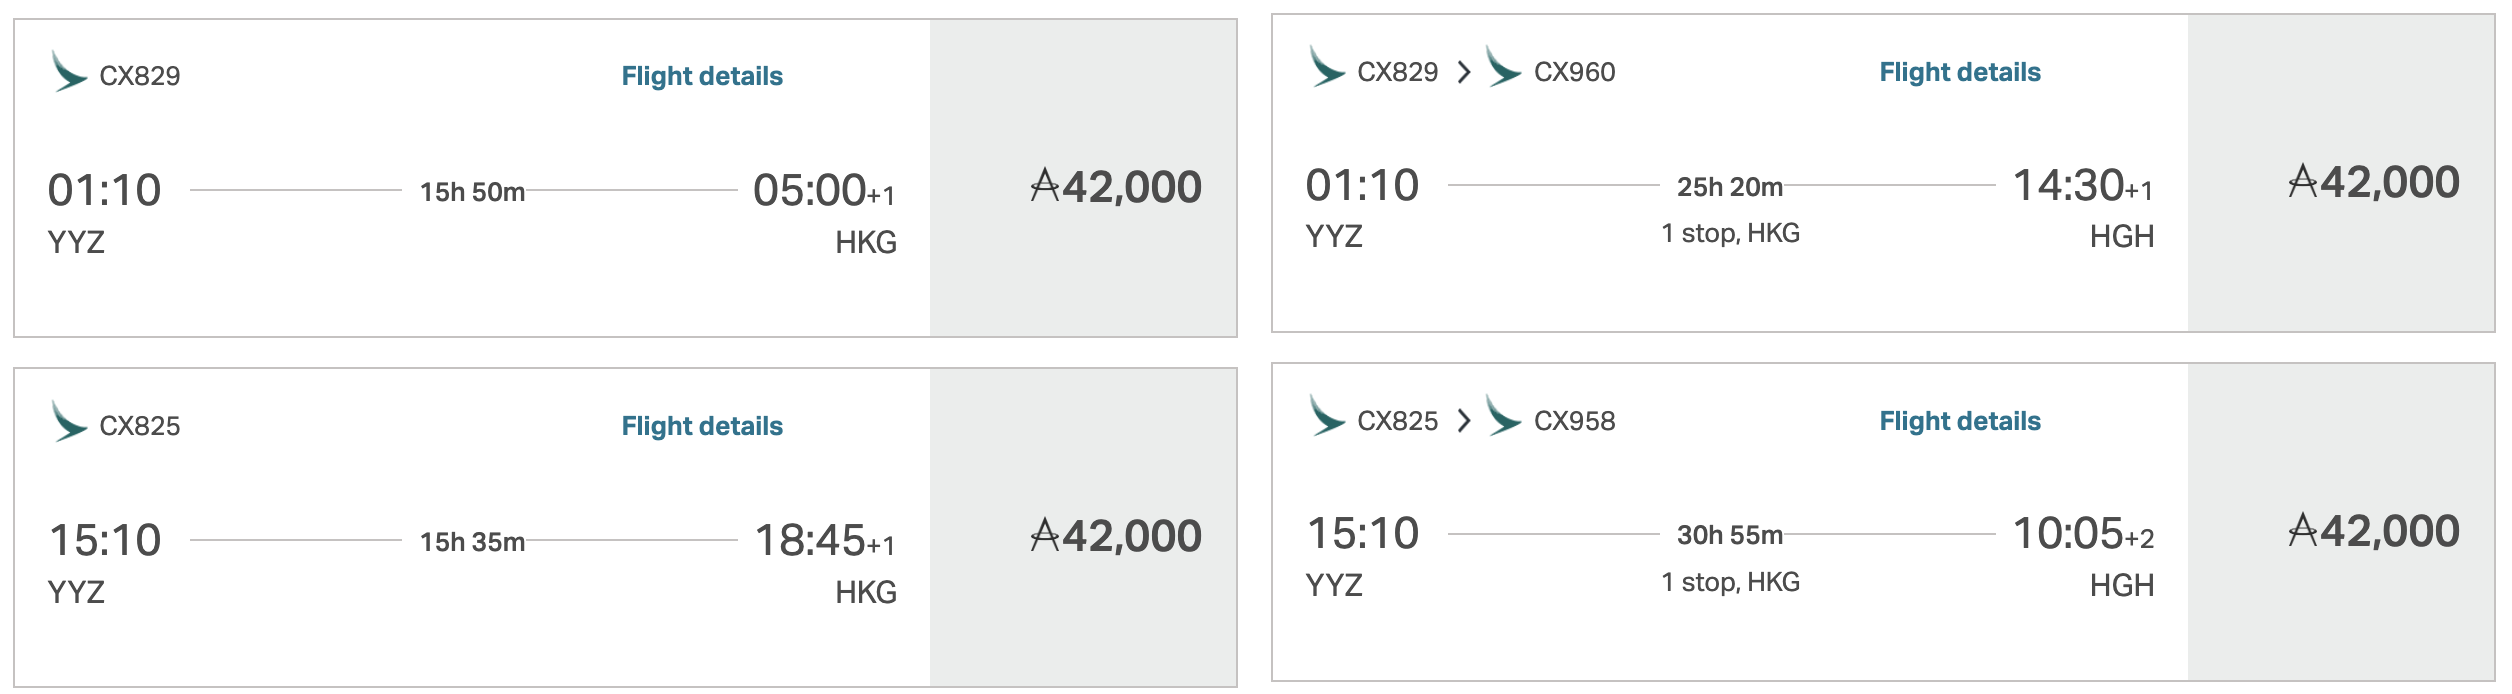Click the Asia Miles symbol on the 30h 55m fare
The height and width of the screenshot is (694, 2512).
pos(2302,529)
